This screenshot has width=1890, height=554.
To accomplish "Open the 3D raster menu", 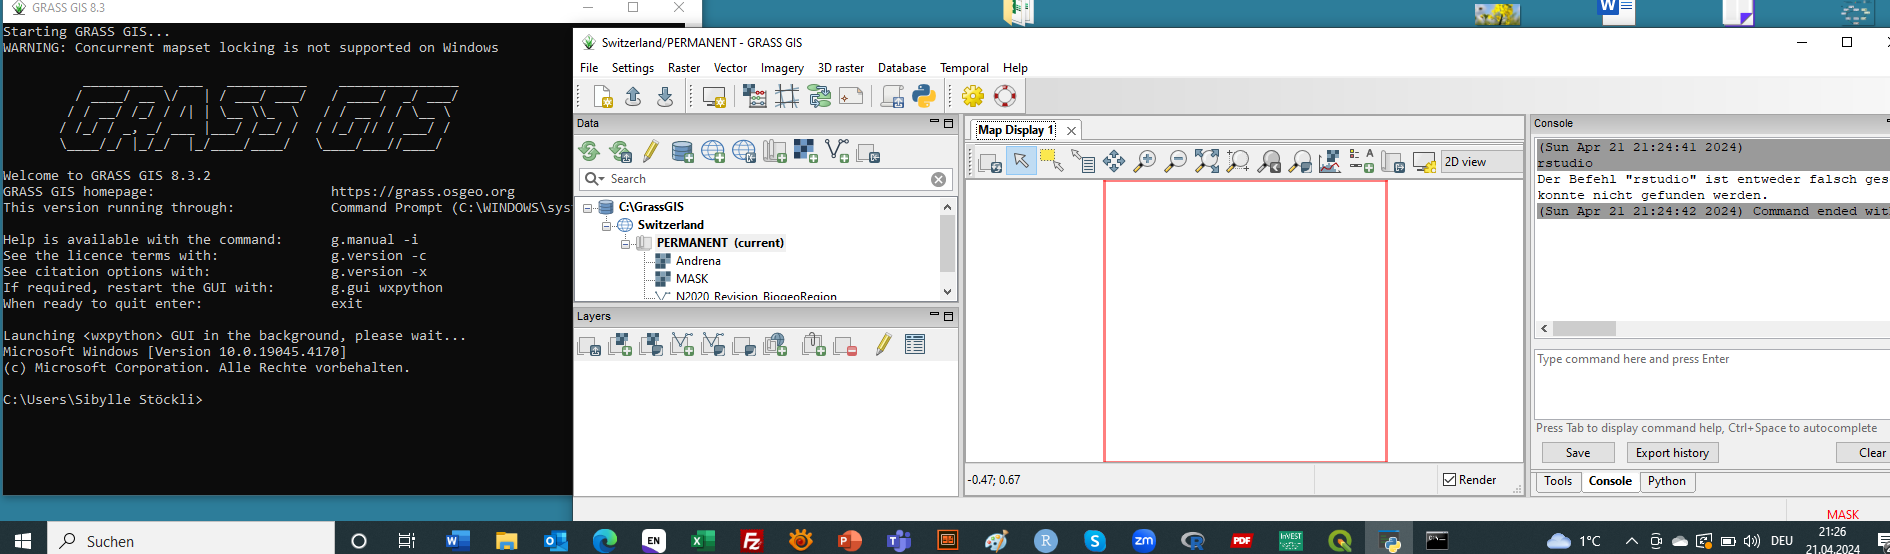I will pyautogui.click(x=841, y=68).
